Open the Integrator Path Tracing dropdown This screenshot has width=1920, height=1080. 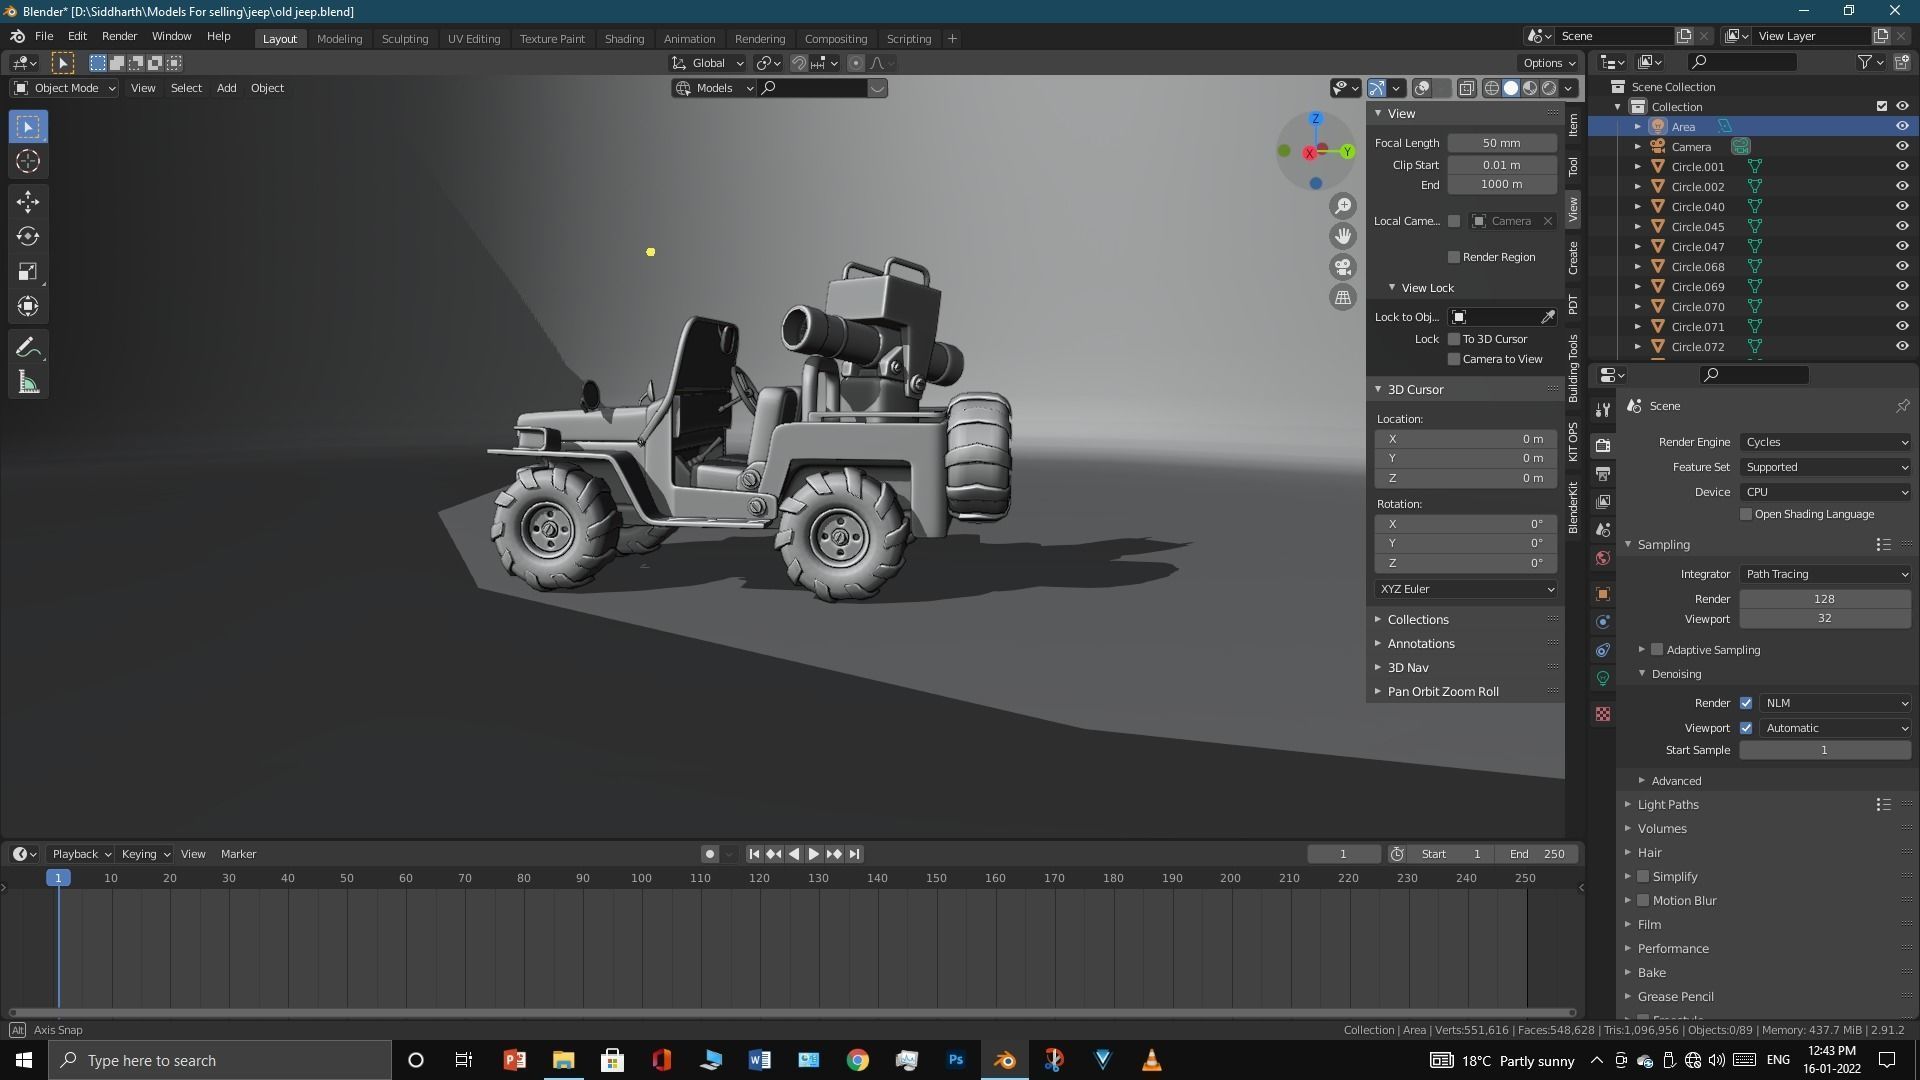pos(1826,574)
